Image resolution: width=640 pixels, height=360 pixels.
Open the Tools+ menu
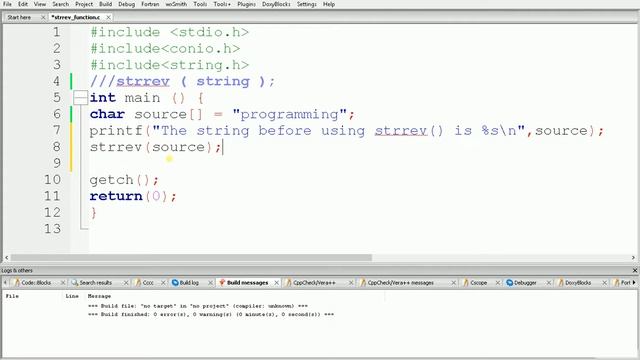[222, 4]
